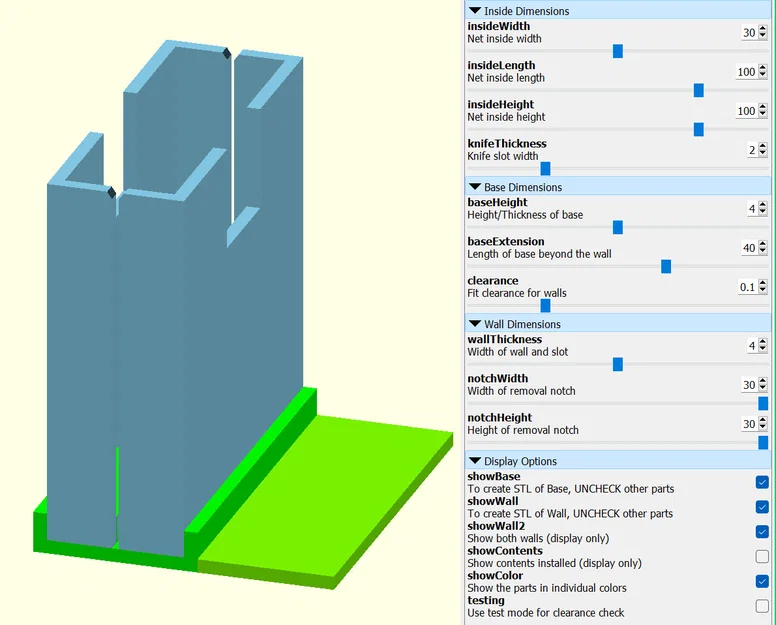The height and width of the screenshot is (625, 776).
Task: Collapse the Wall Dimensions section
Action: (x=475, y=324)
